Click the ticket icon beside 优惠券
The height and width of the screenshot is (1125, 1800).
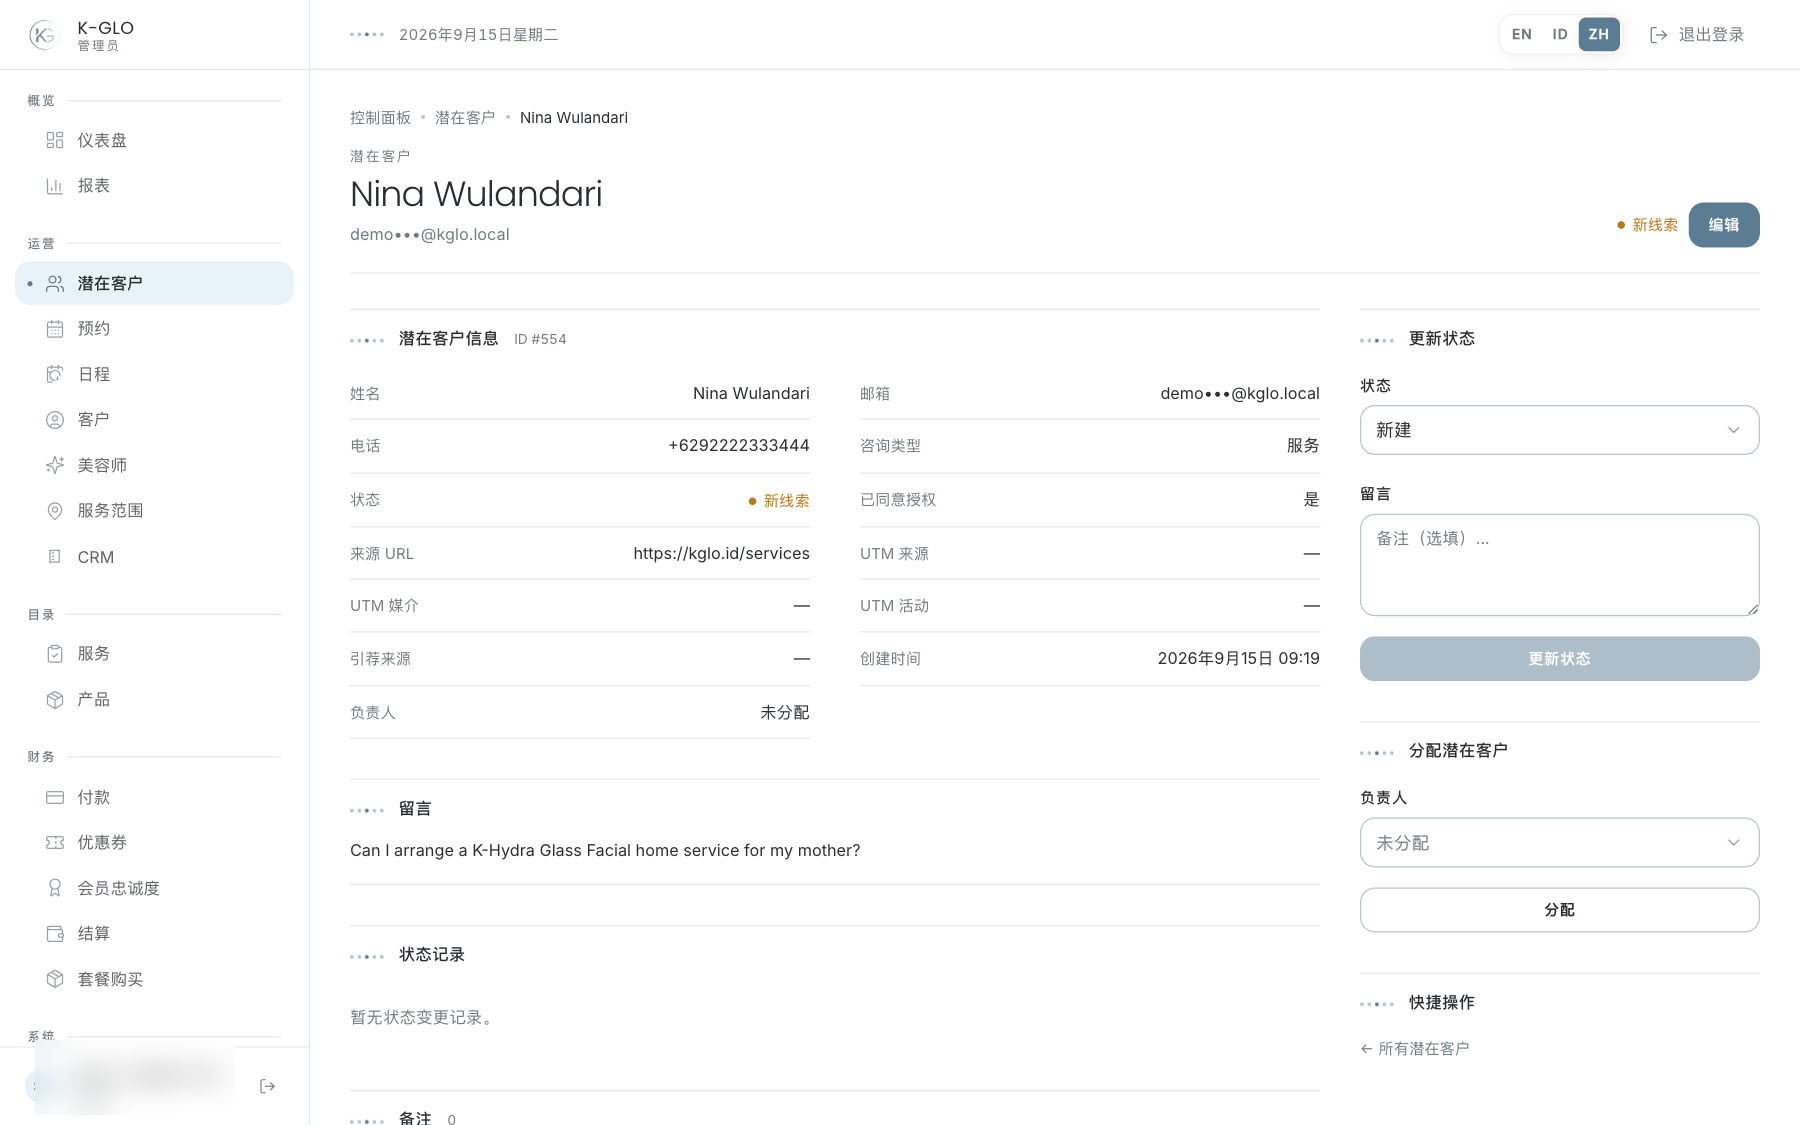55,843
